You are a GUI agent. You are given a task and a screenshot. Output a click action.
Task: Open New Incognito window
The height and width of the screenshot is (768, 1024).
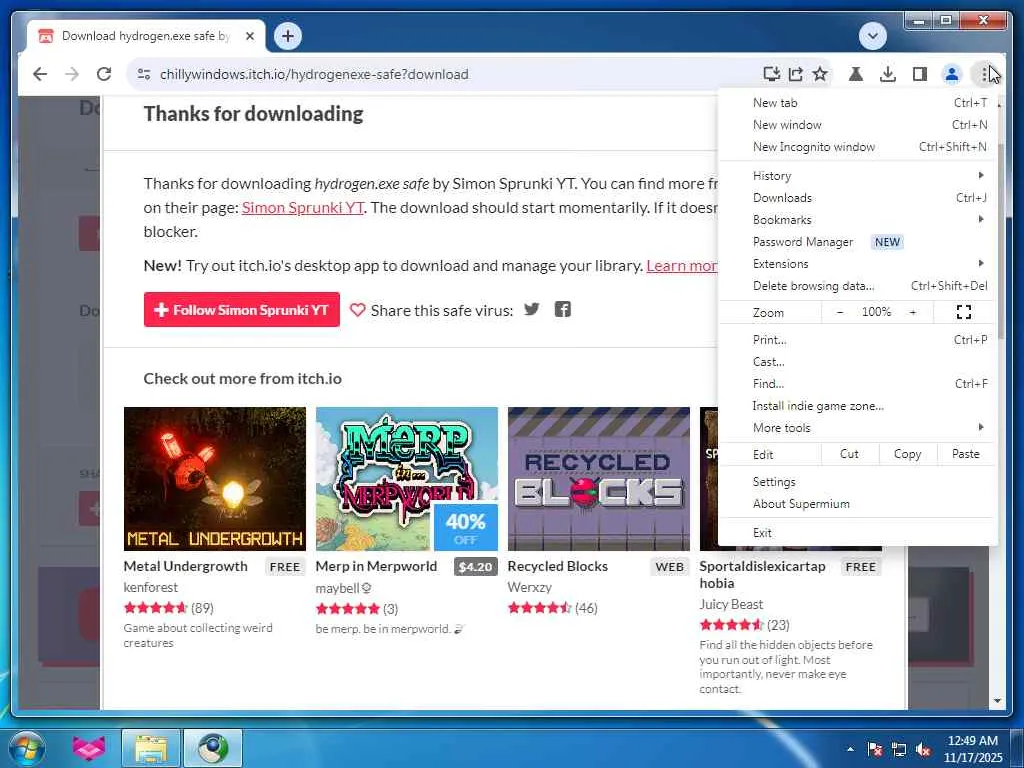point(857,147)
